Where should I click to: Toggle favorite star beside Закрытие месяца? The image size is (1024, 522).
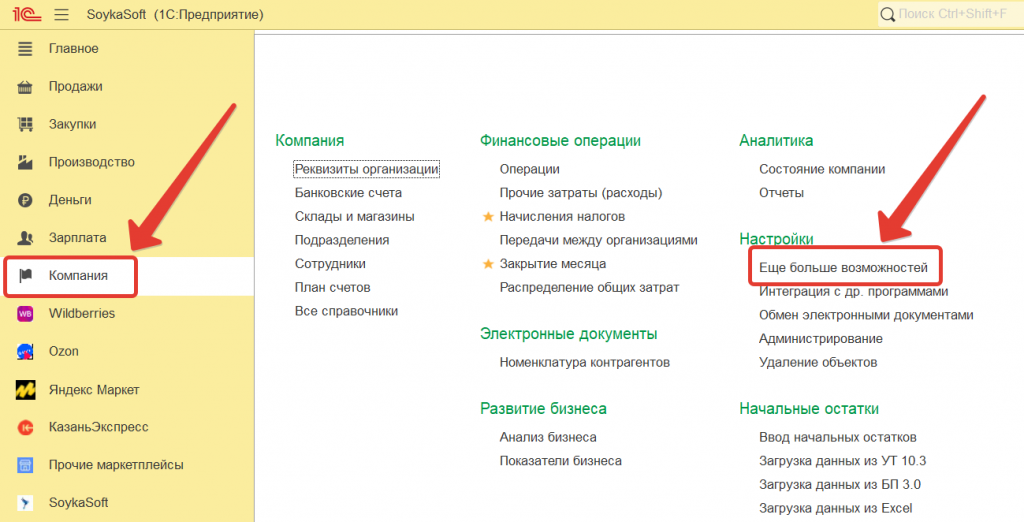(x=488, y=264)
